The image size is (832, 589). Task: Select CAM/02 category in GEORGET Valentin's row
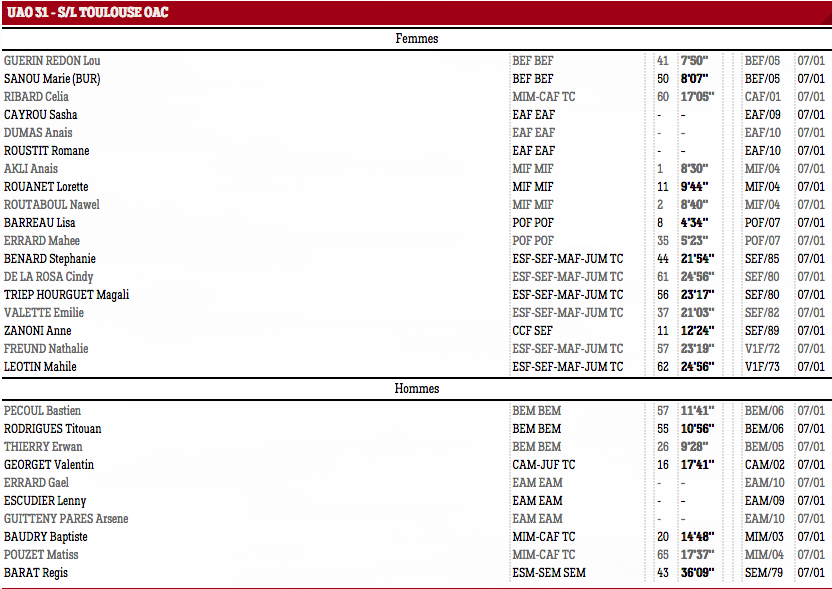[x=765, y=465]
